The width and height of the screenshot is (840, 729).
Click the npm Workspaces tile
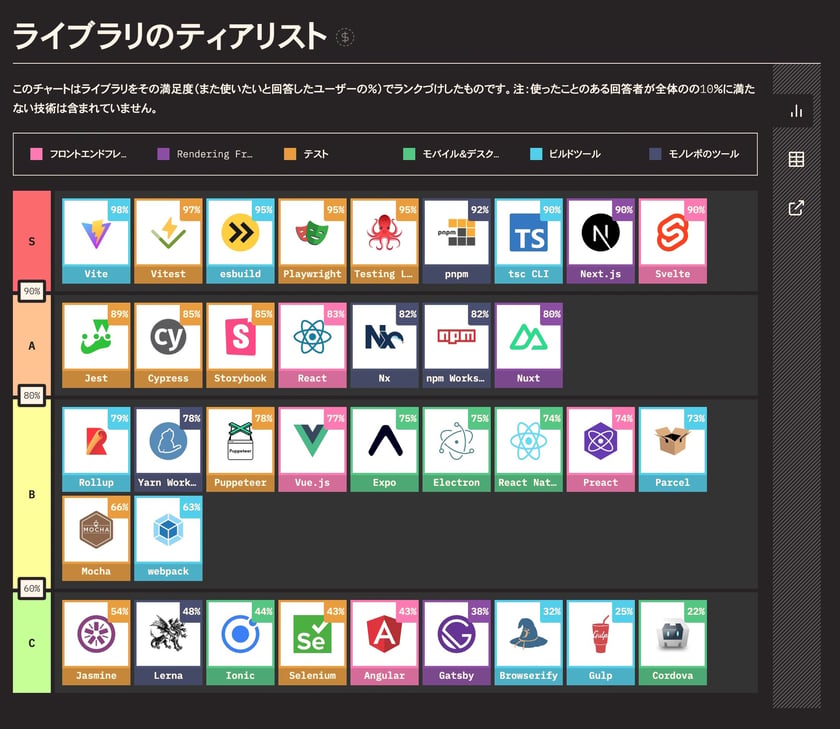456,345
